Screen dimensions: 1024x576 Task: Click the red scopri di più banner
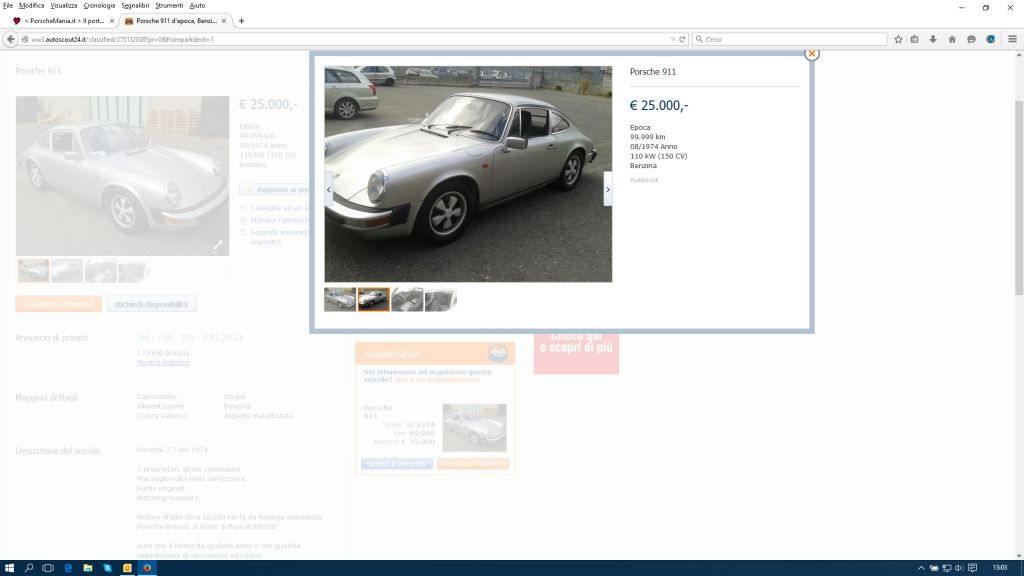pyautogui.click(x=576, y=353)
